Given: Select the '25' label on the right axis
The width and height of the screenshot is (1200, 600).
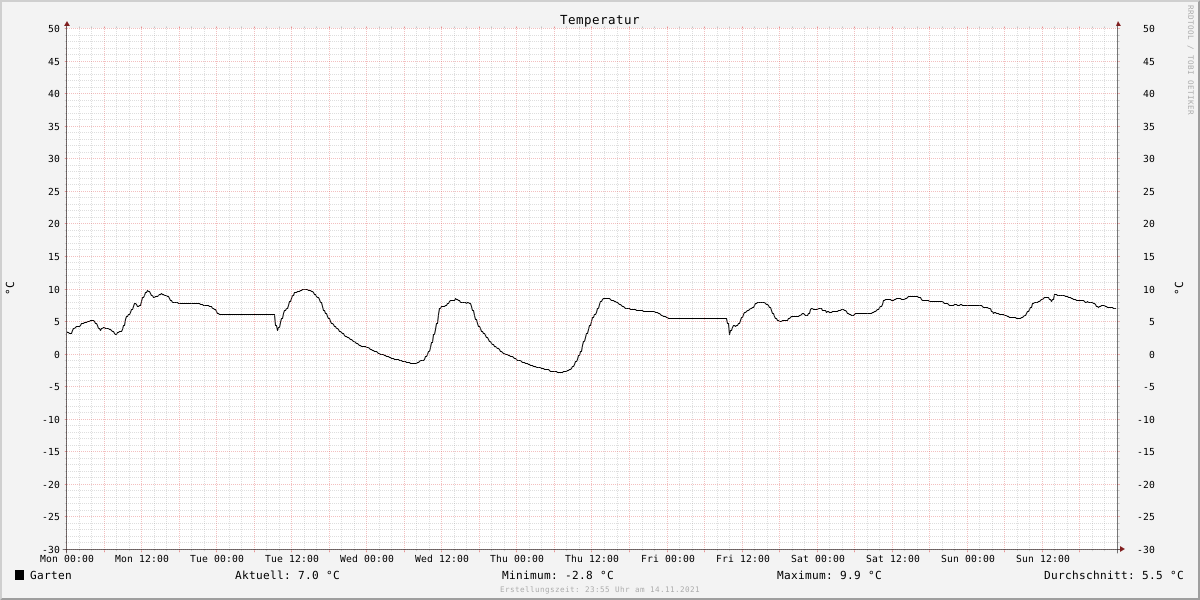Looking at the screenshot, I should point(1149,191).
